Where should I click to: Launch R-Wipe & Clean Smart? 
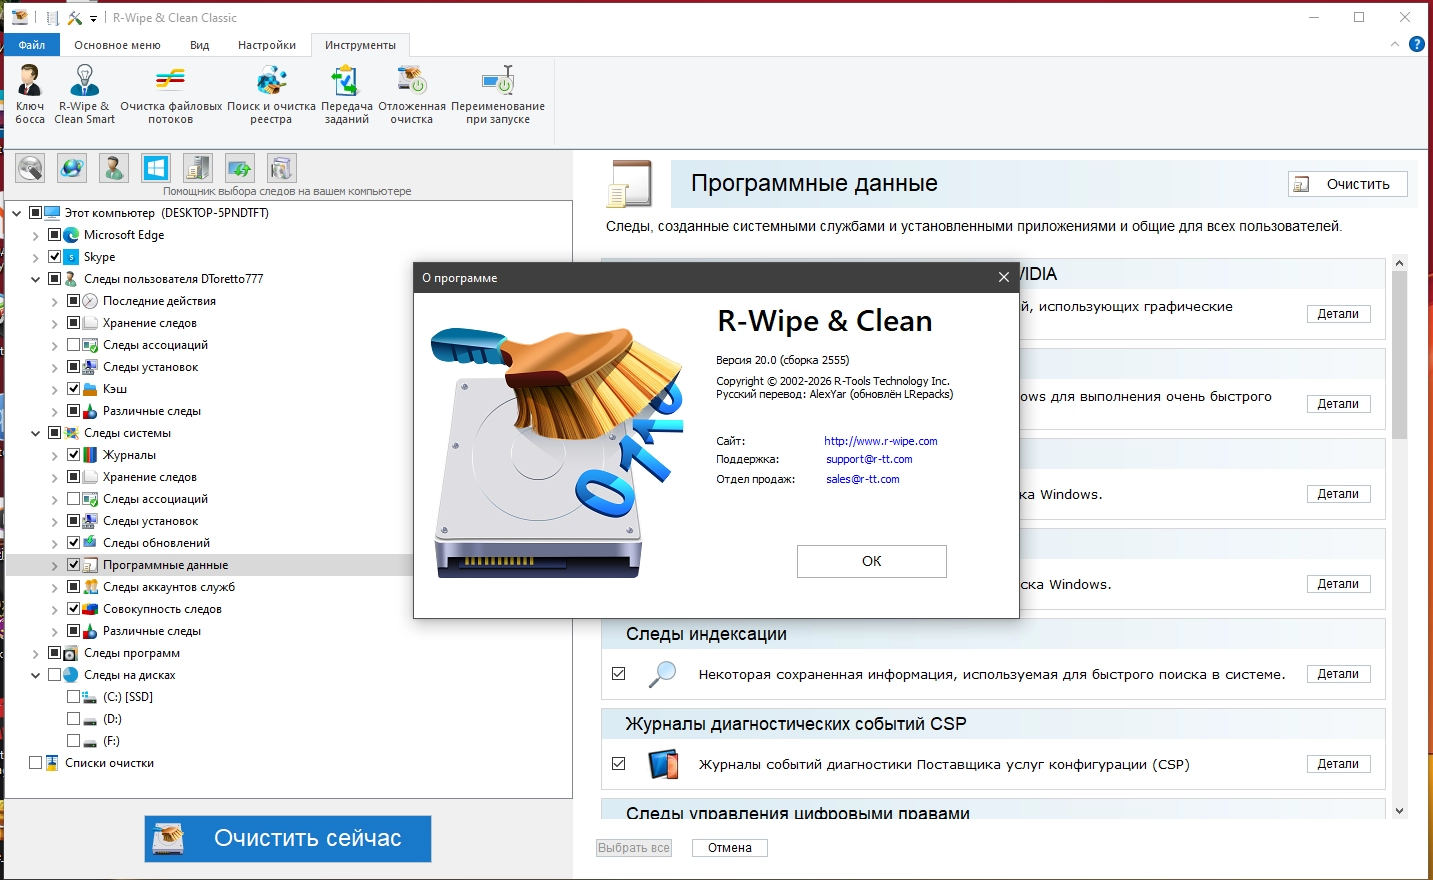coord(84,94)
